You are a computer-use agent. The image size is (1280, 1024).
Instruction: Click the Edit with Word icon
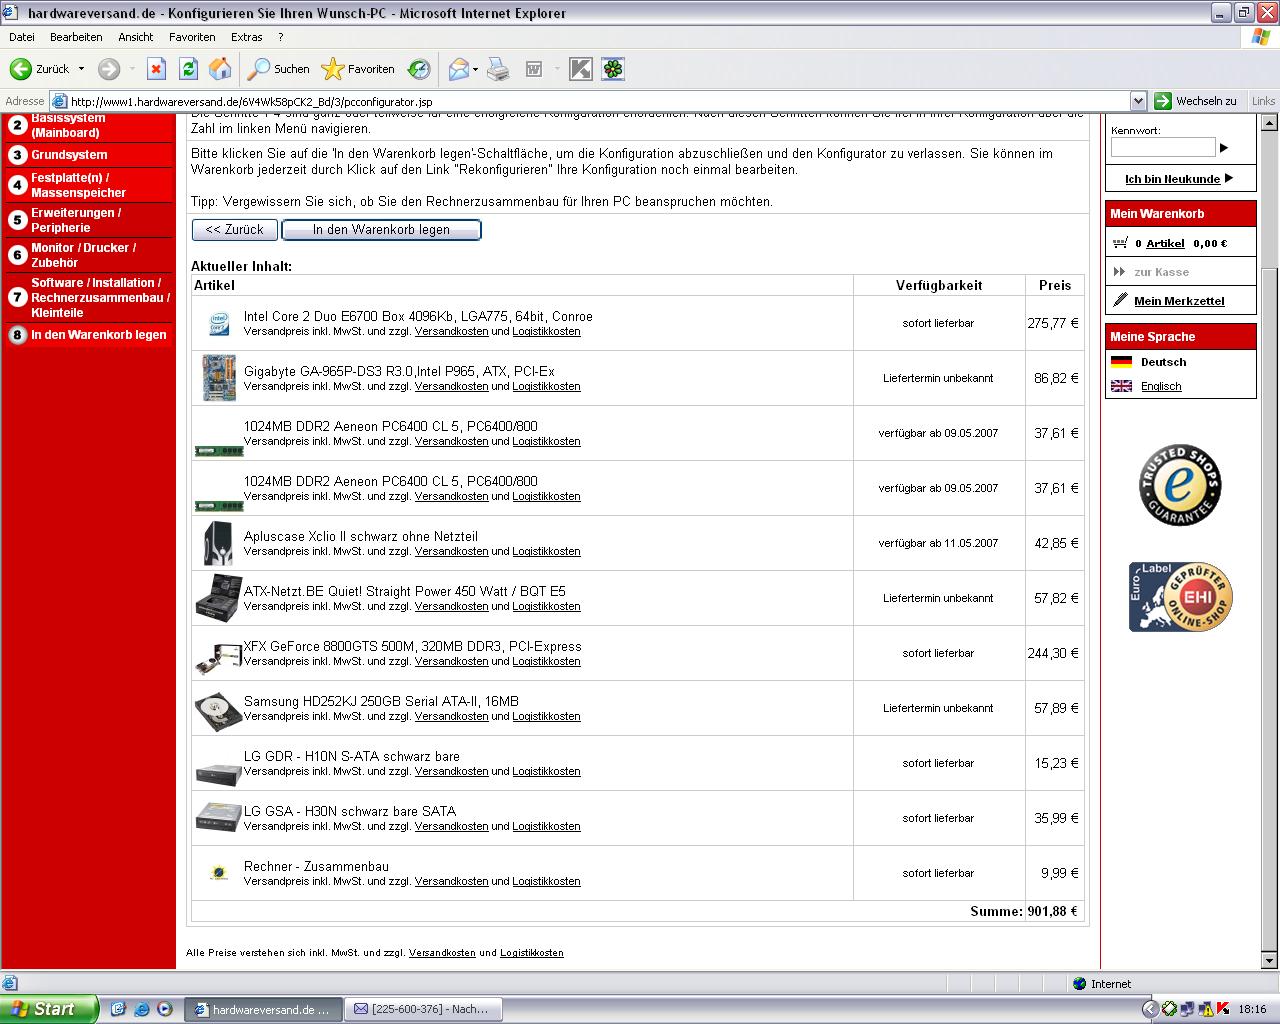[x=534, y=69]
